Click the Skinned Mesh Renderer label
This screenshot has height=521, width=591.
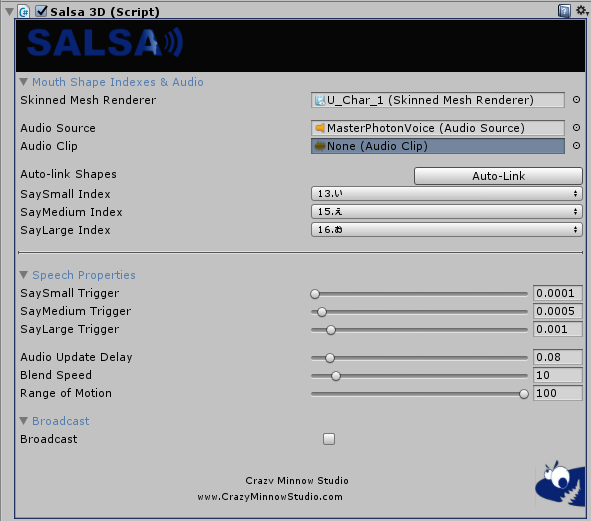[x=88, y=100]
